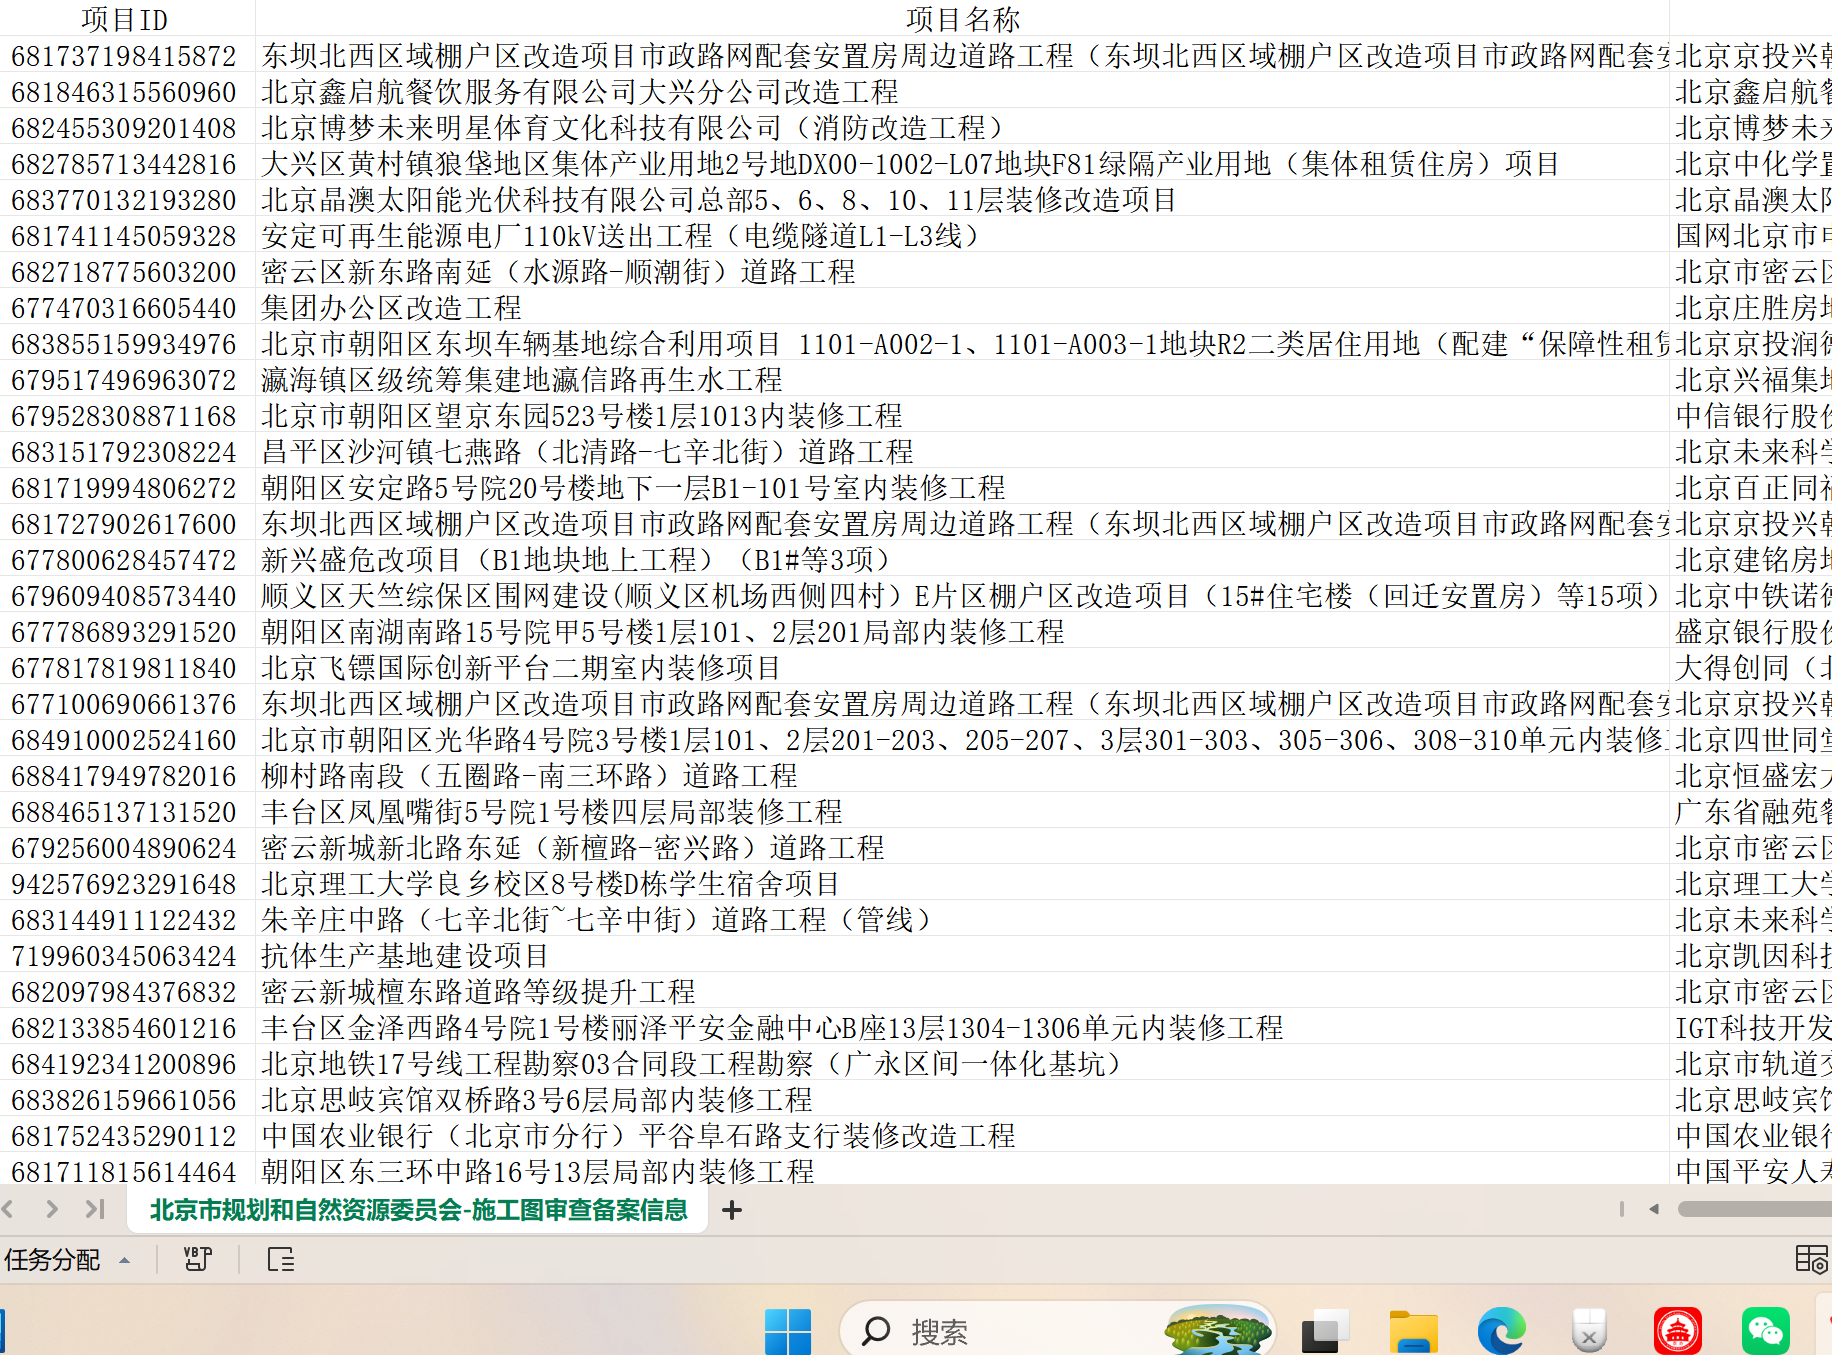Select cell with 抗体生产基地建设项目

coord(404,955)
